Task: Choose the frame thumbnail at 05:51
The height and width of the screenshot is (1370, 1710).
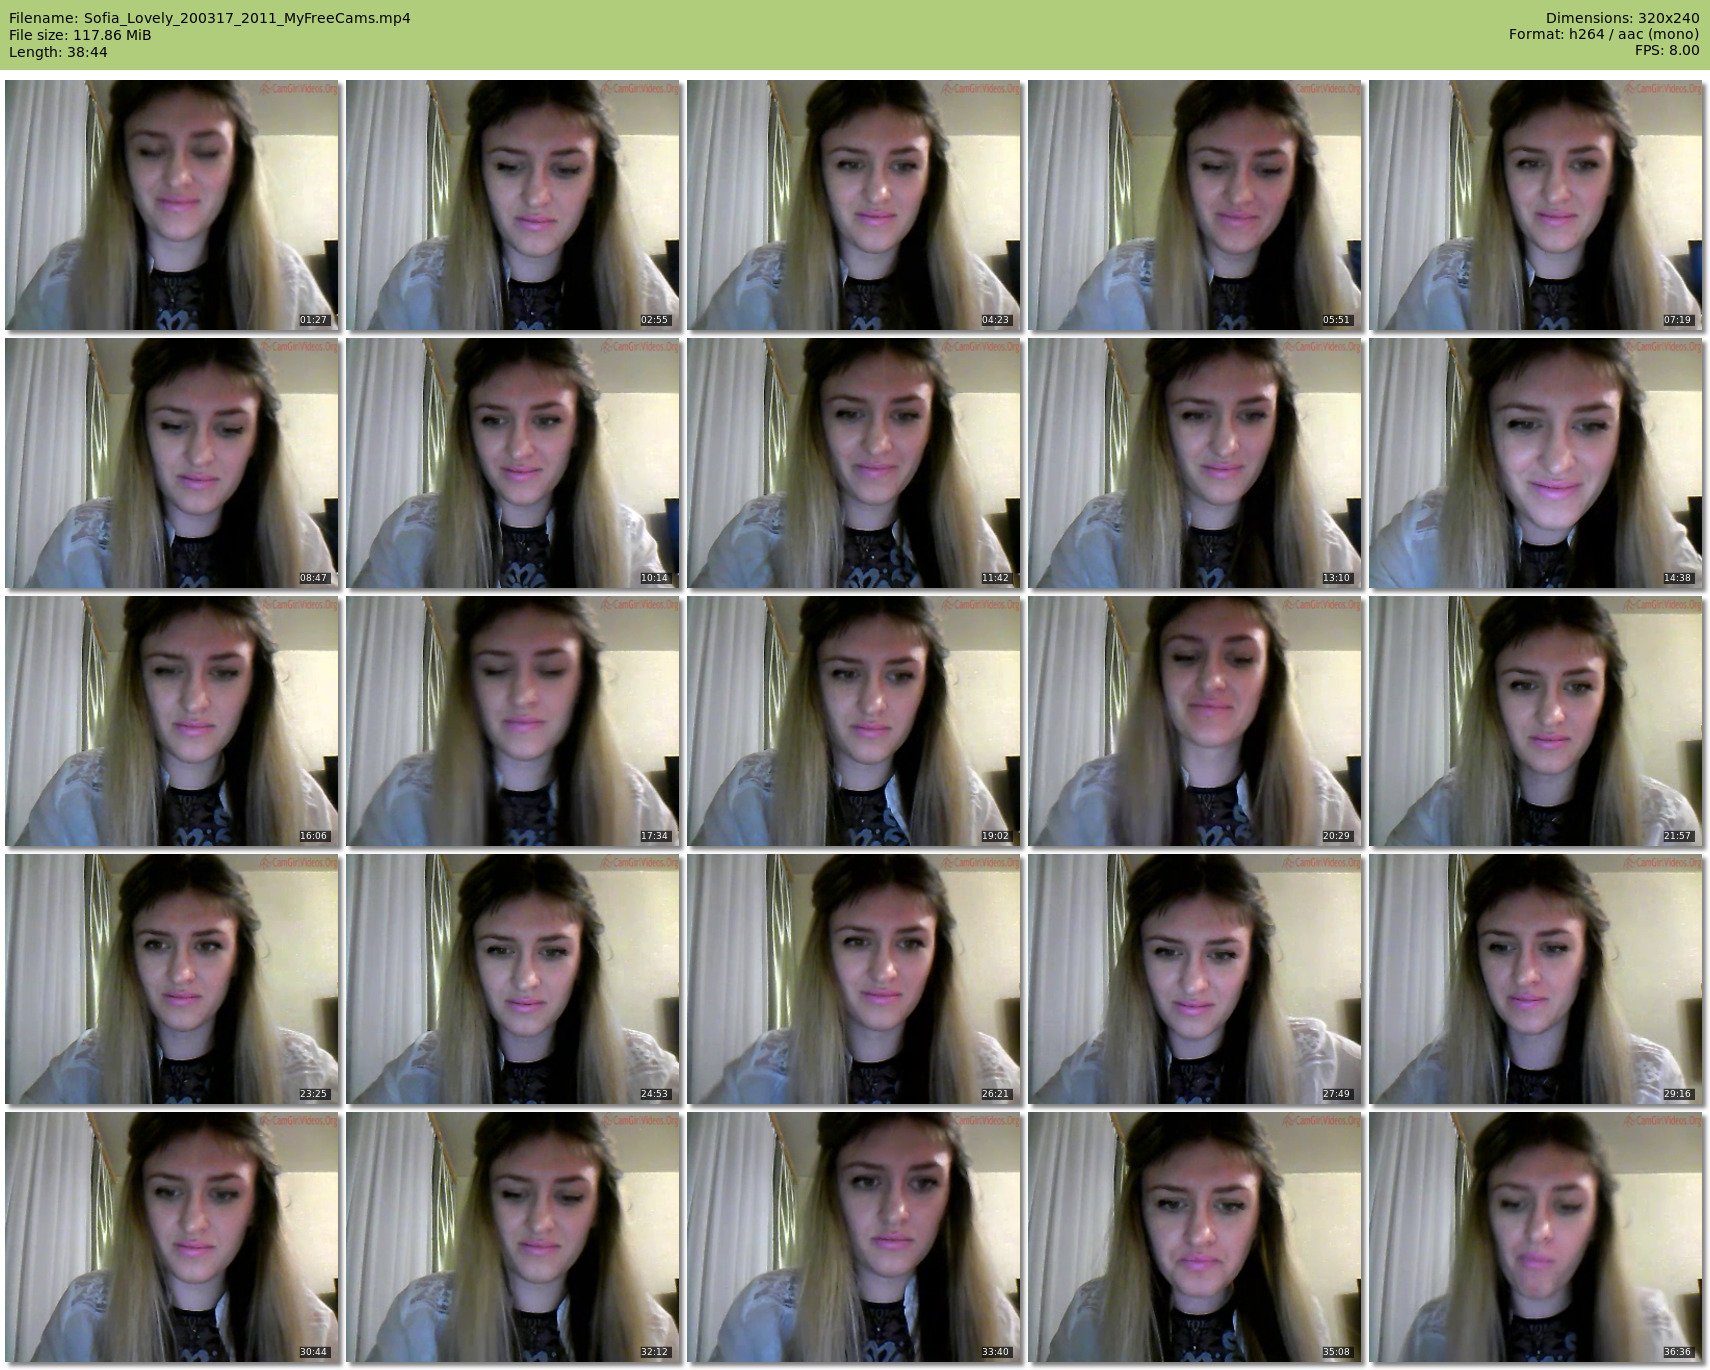Action: point(1195,205)
